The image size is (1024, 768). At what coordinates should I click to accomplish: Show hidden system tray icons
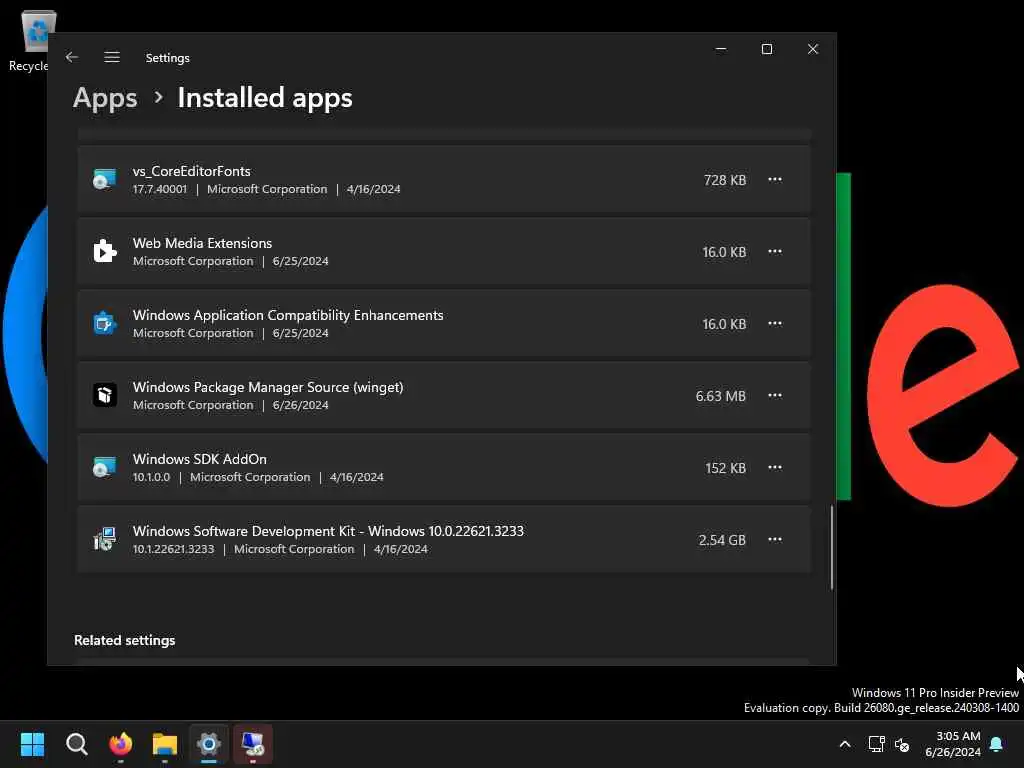pos(844,744)
